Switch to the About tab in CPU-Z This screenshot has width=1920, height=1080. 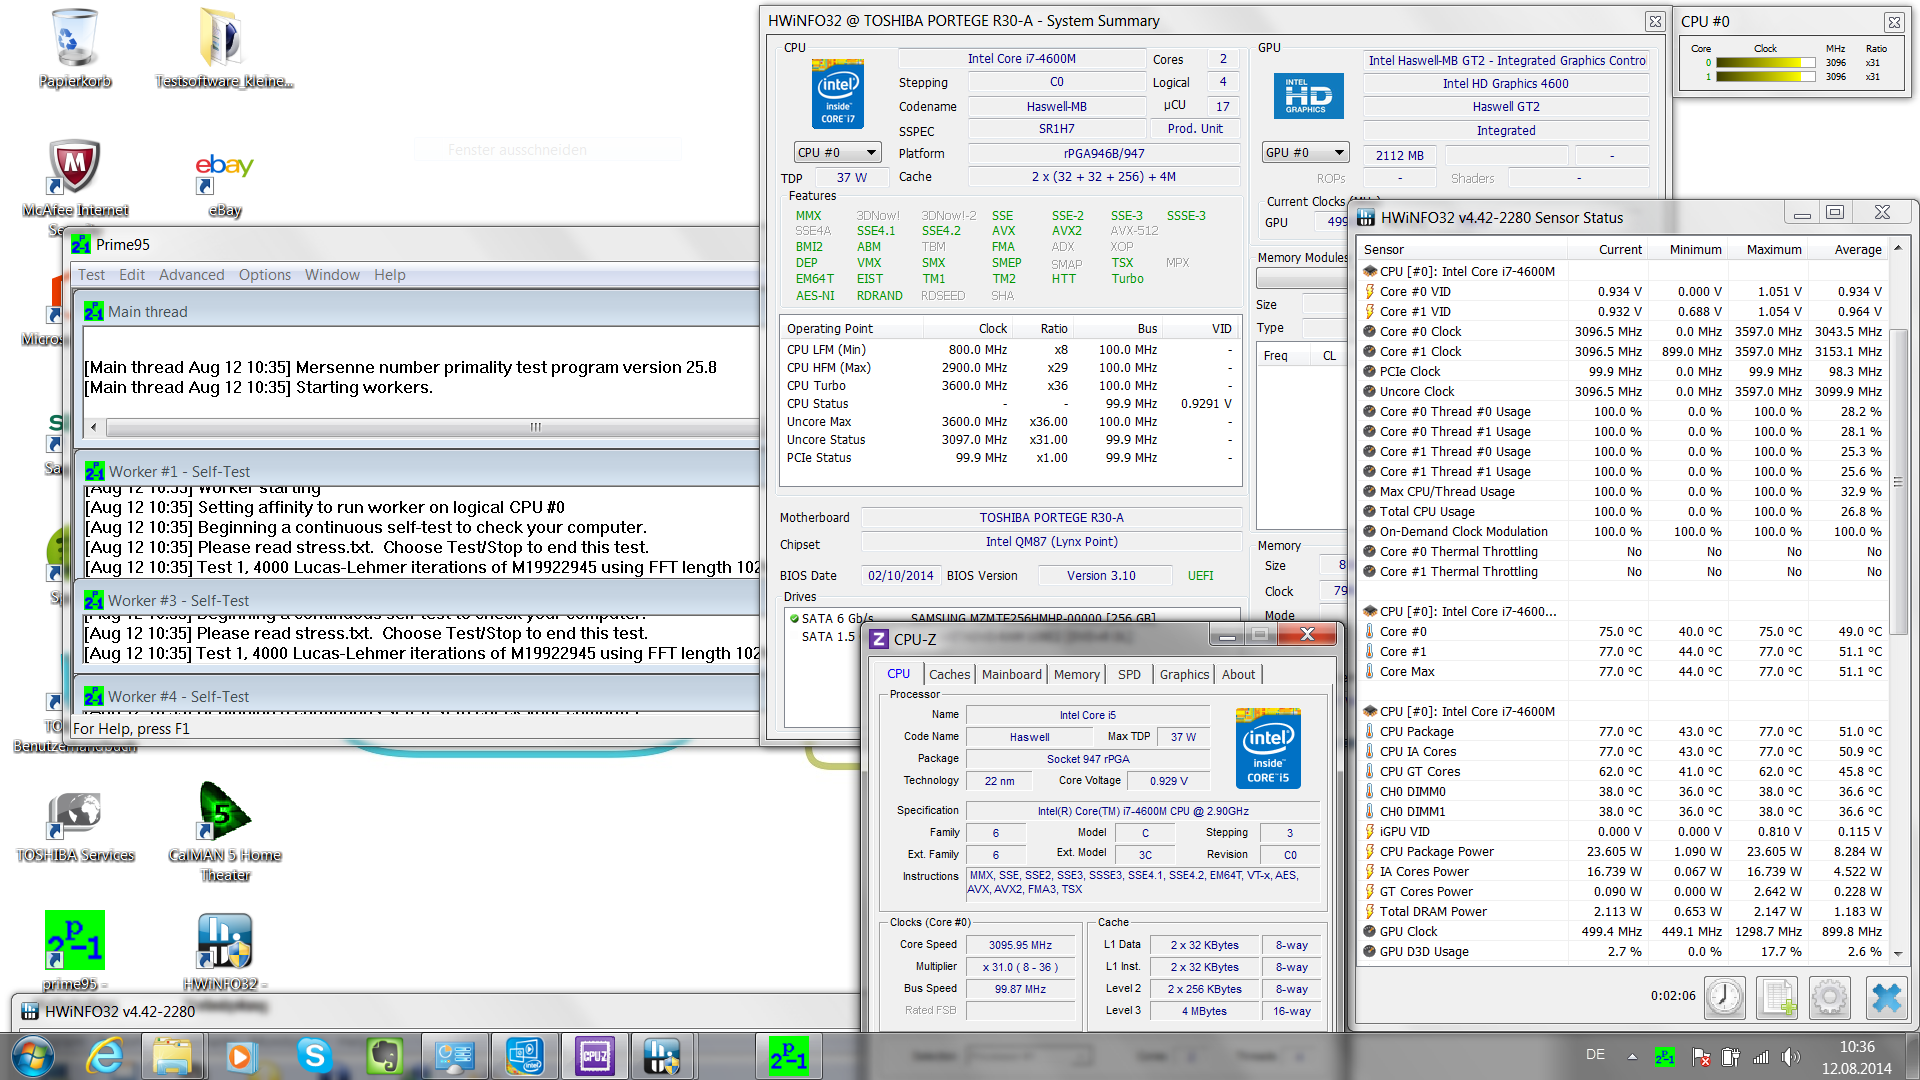1238,675
